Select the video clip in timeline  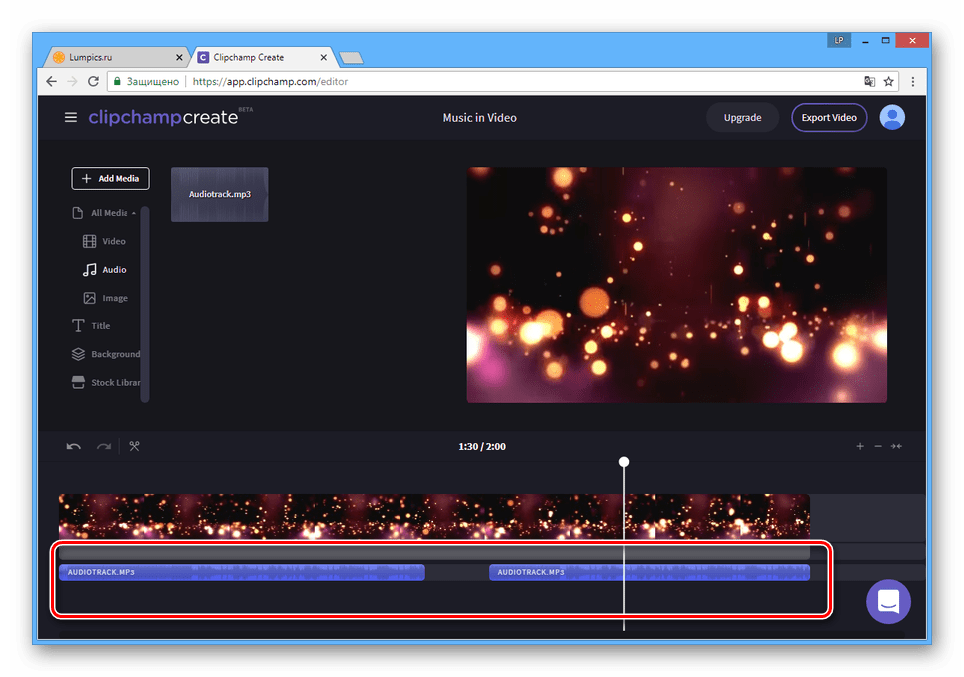tap(434, 517)
